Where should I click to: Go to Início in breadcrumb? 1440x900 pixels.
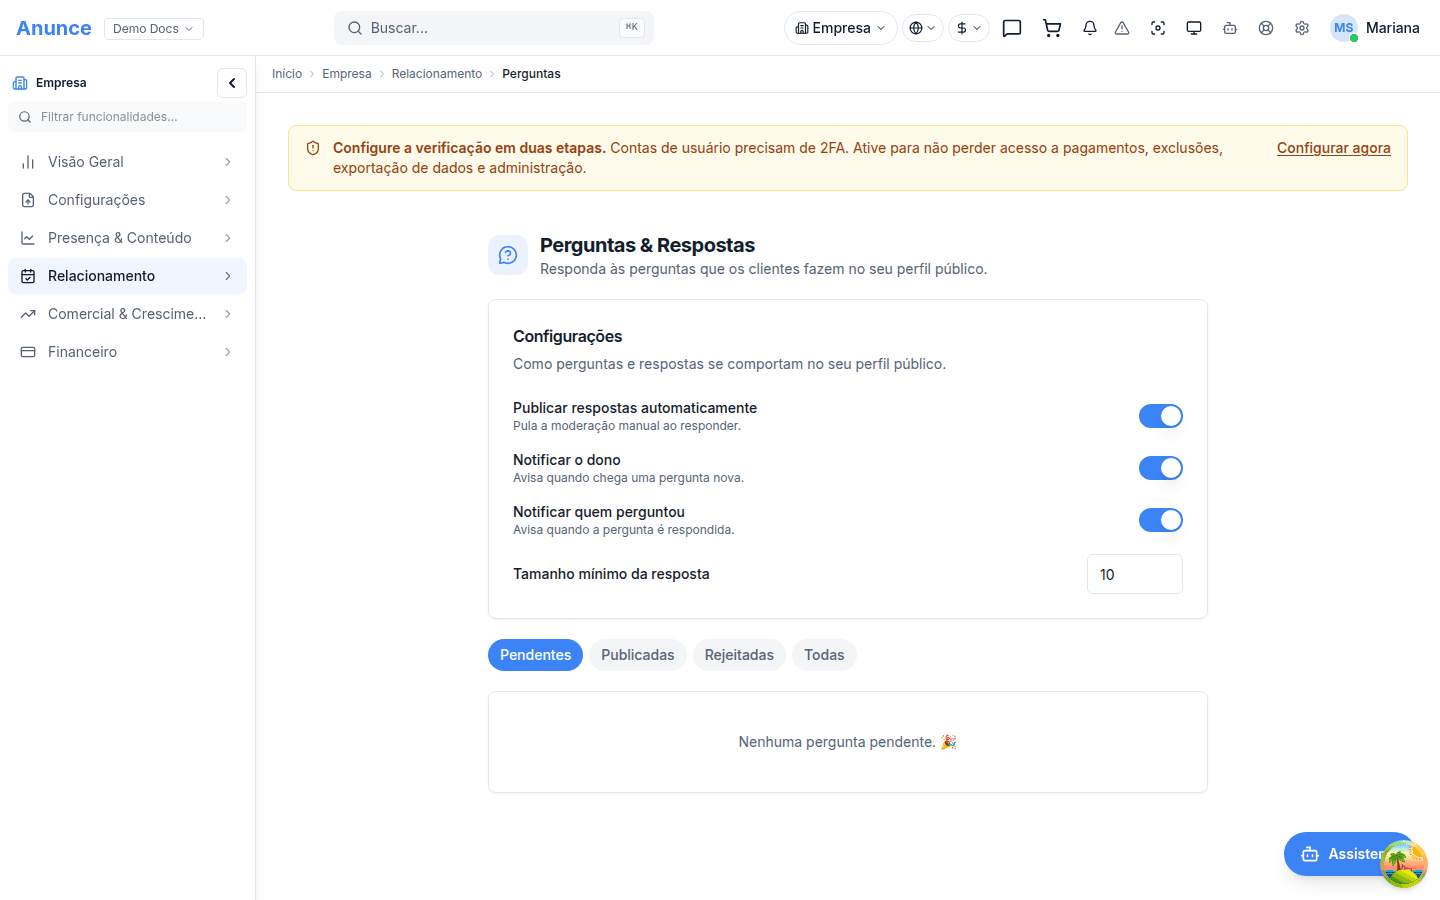click(x=287, y=74)
